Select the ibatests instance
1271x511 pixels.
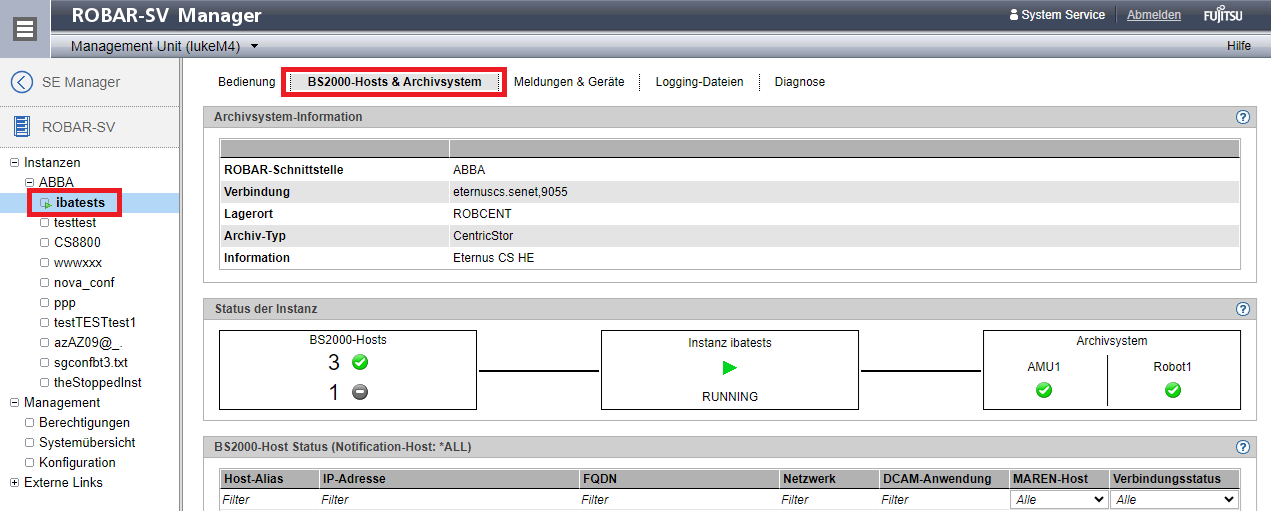point(80,203)
